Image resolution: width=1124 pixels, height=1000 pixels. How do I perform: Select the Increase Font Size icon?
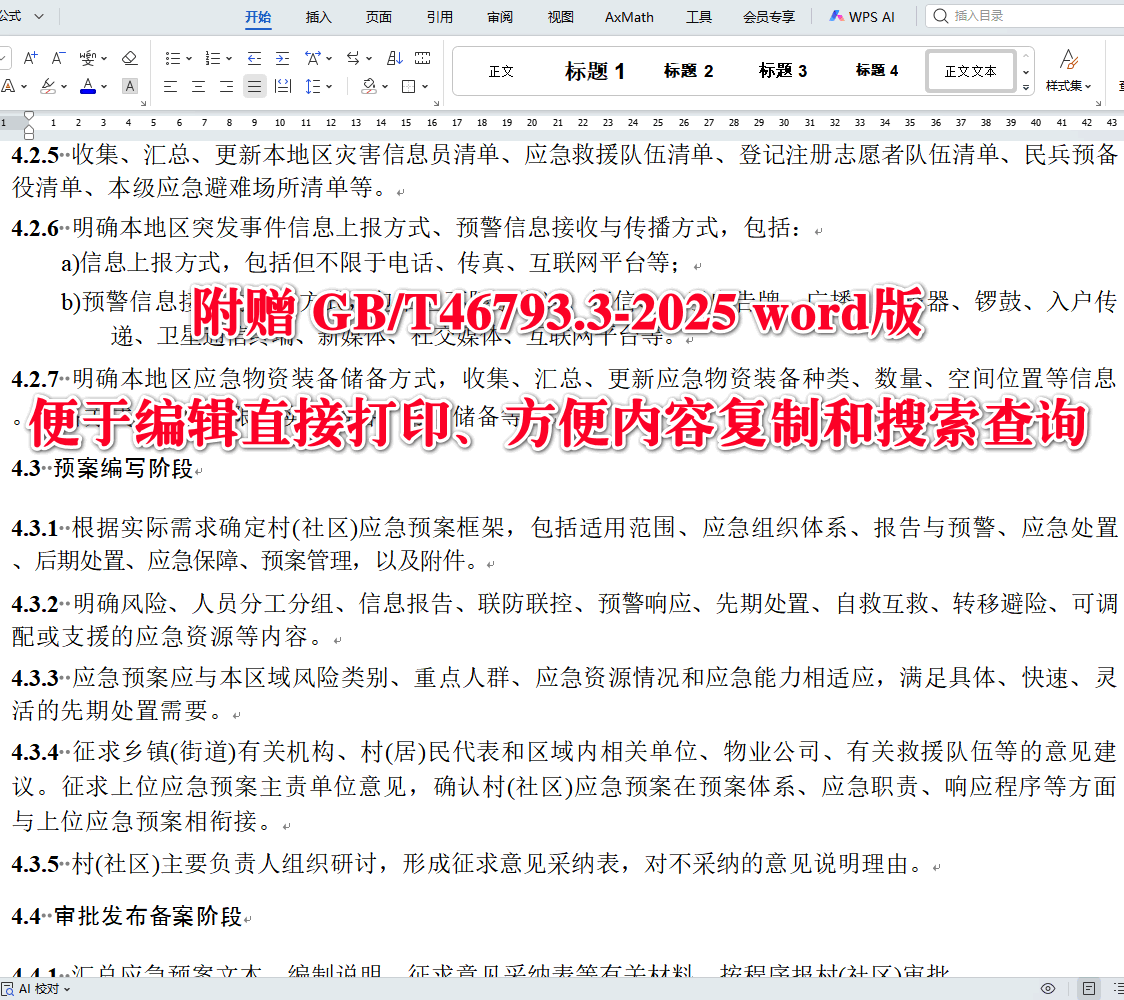pos(29,57)
